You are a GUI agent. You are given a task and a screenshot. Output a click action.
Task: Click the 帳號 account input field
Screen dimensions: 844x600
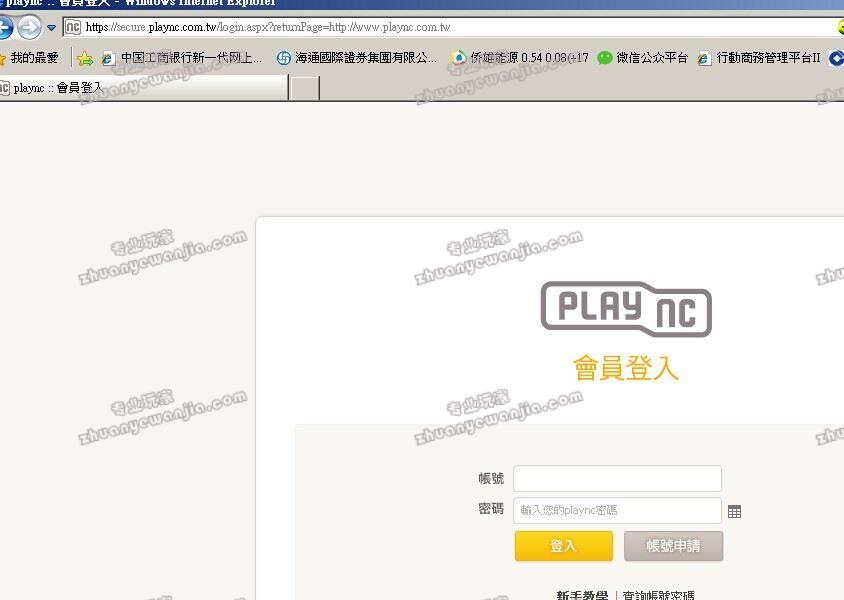coord(617,478)
